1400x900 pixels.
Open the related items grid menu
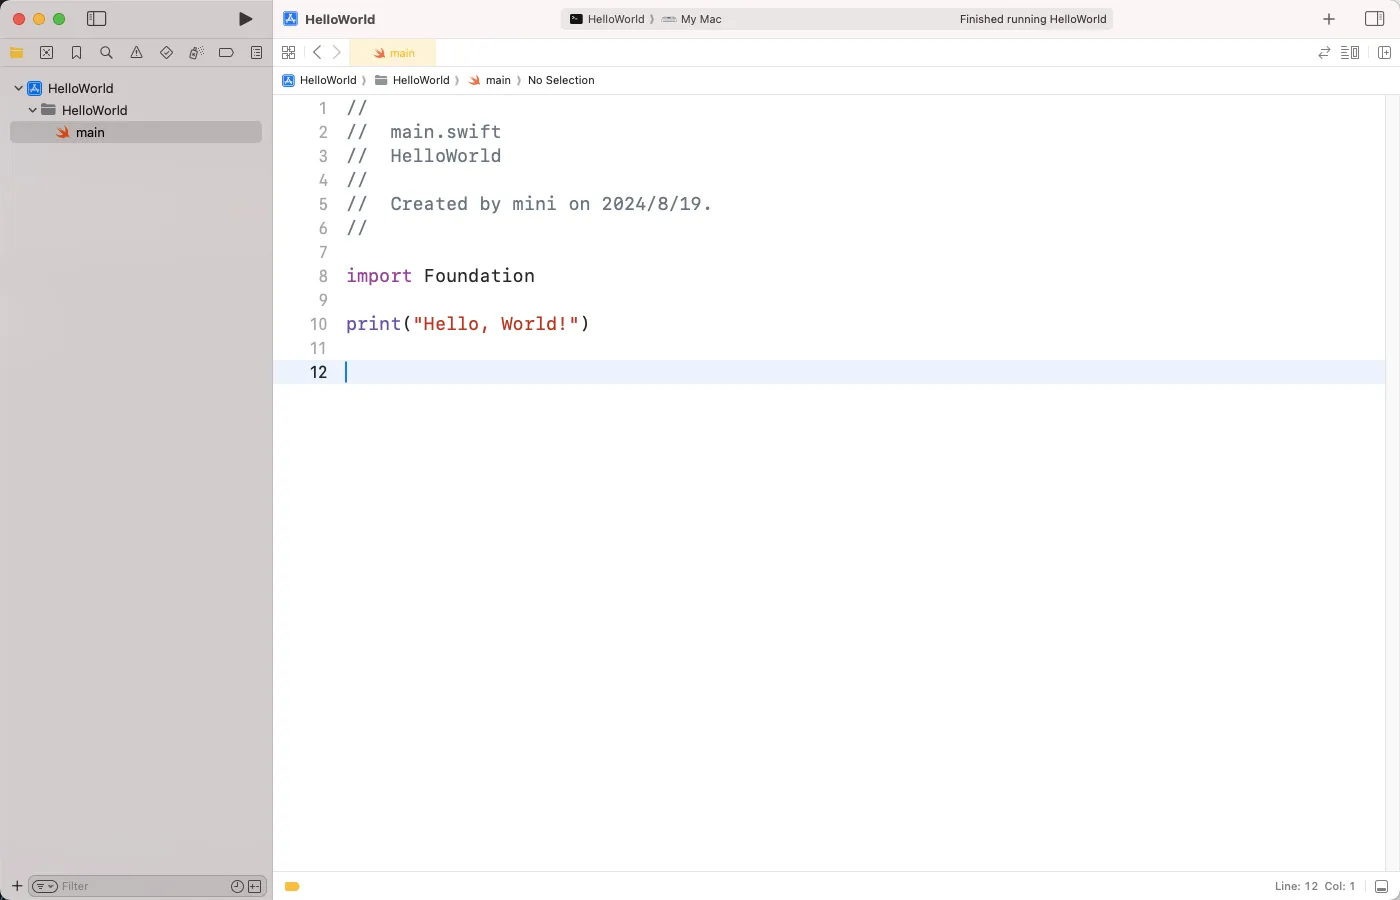pyautogui.click(x=289, y=53)
